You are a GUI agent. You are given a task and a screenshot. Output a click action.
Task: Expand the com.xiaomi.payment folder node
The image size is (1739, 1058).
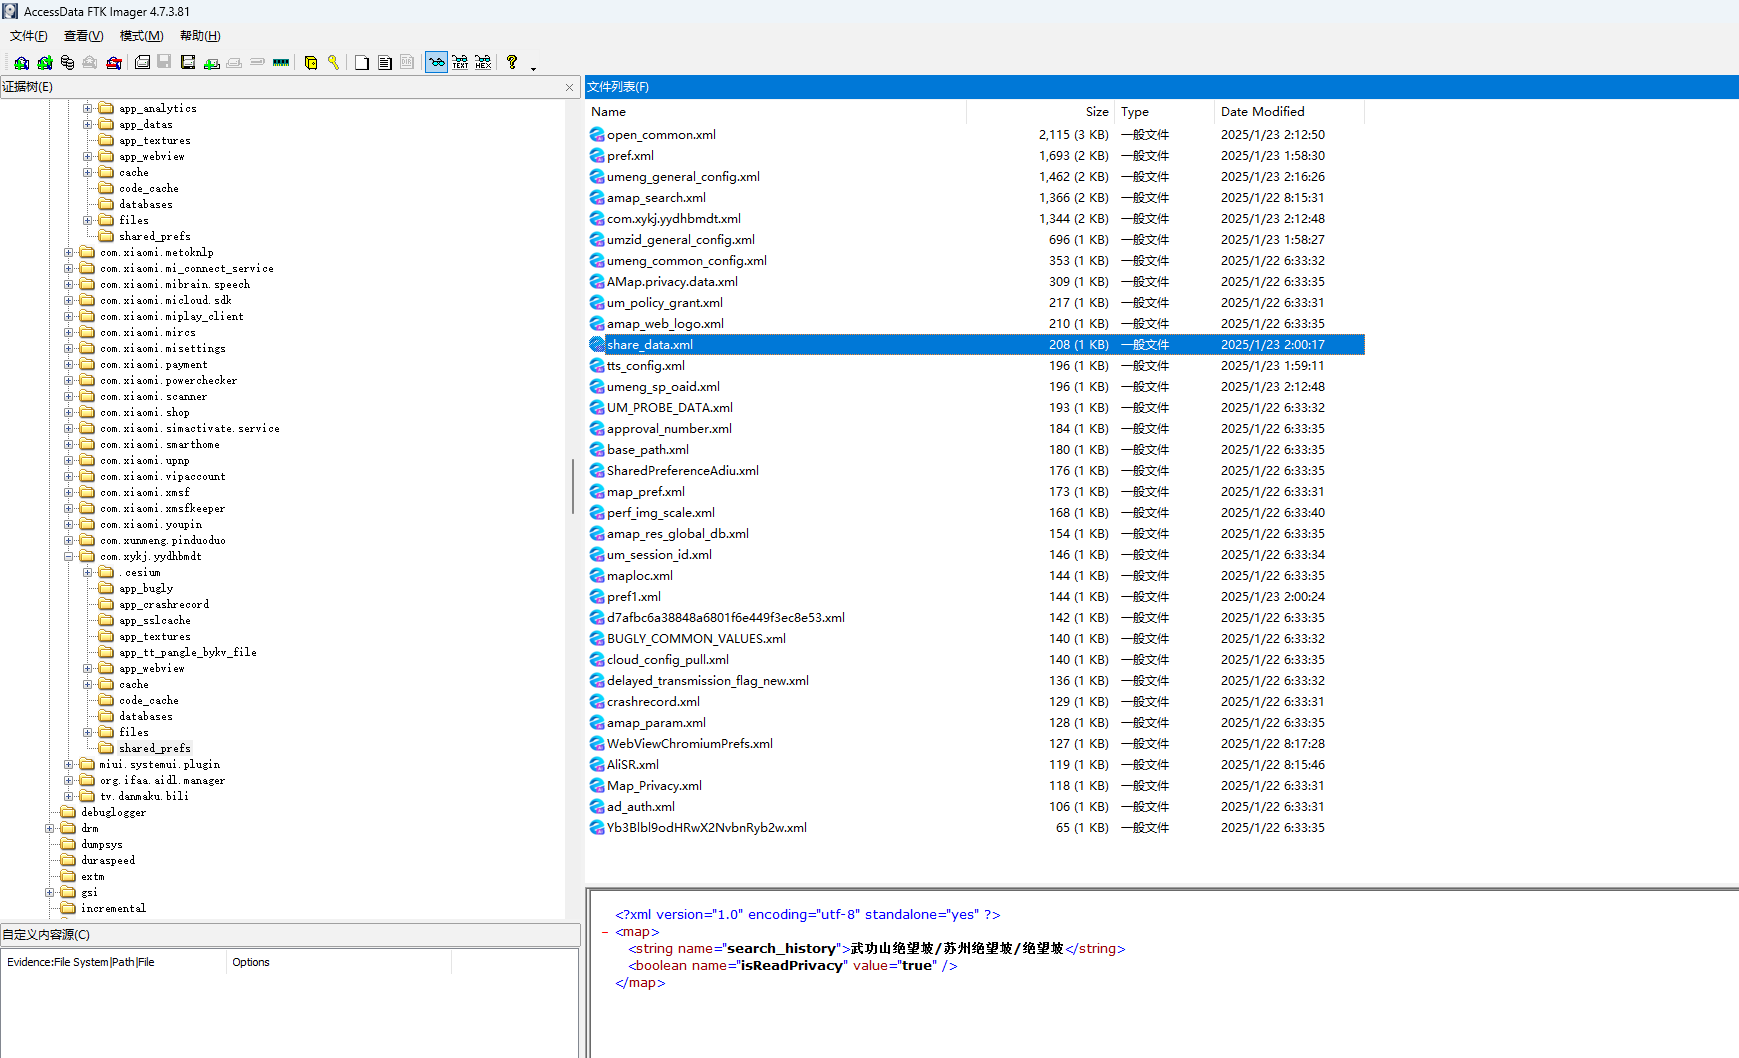tap(69, 365)
